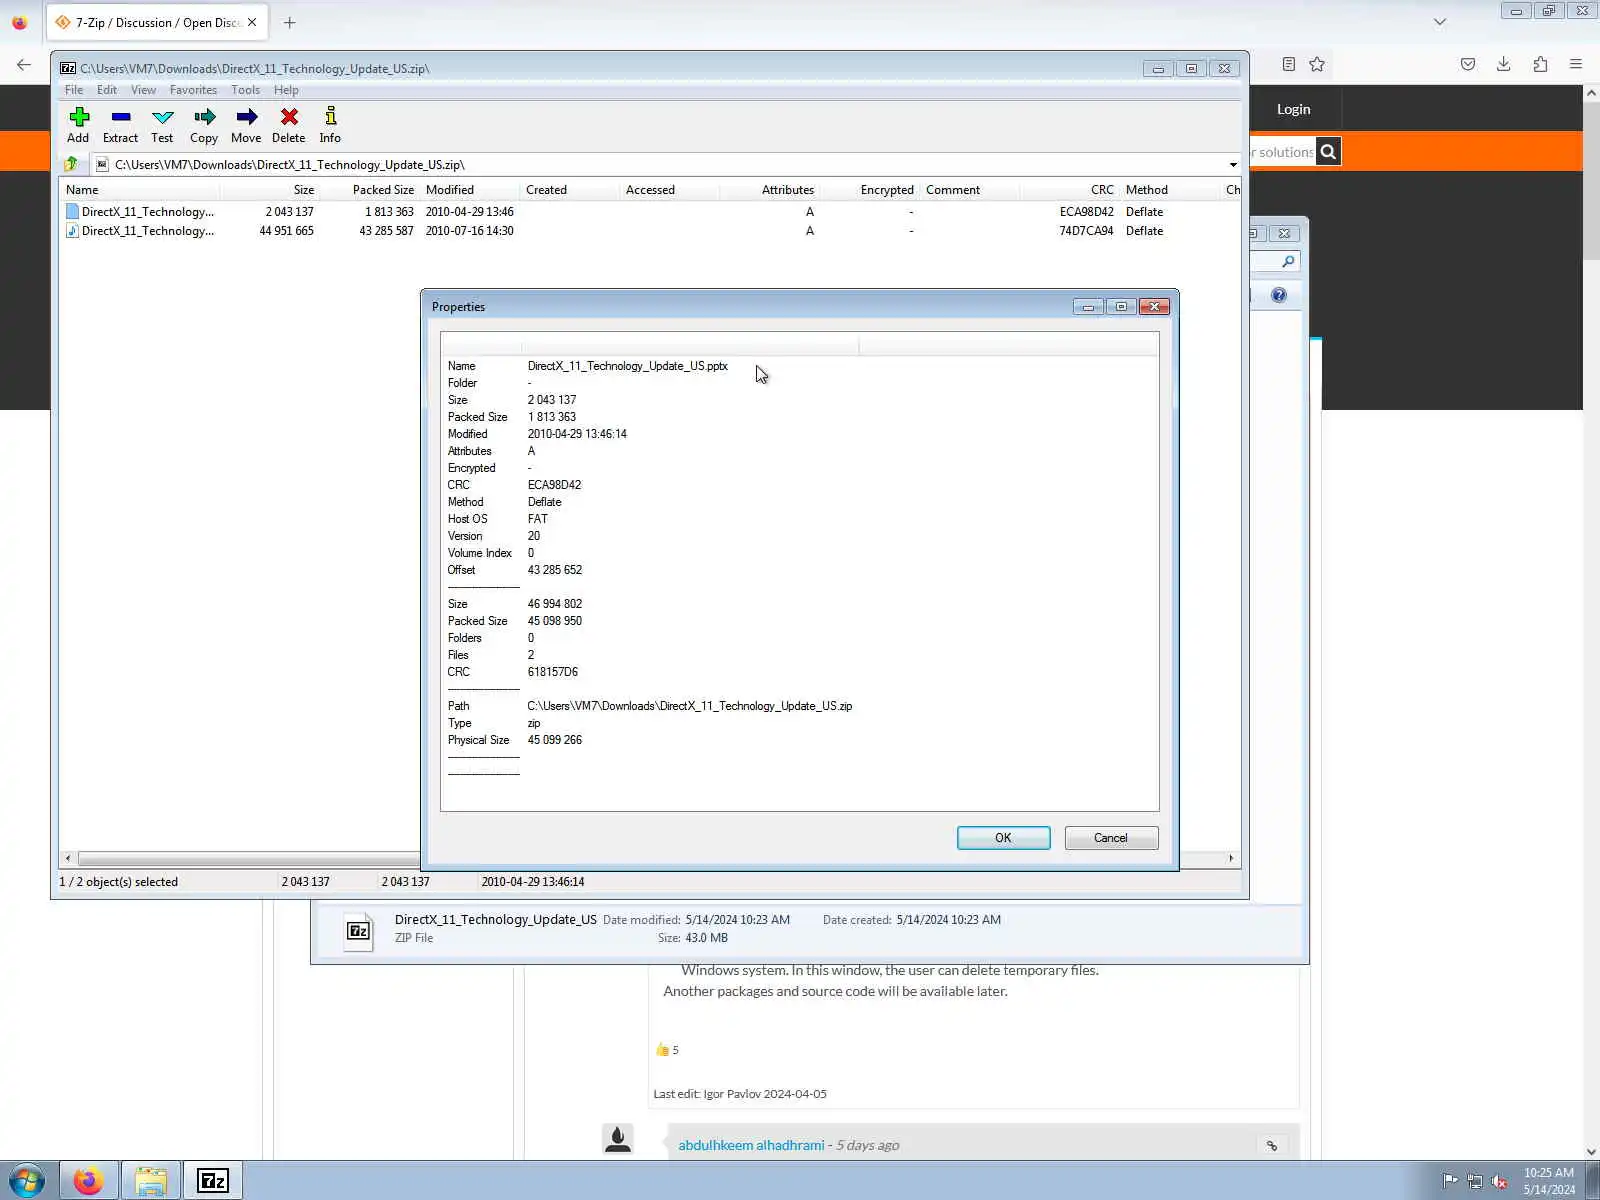Click the network tray icon

(x=1474, y=1181)
